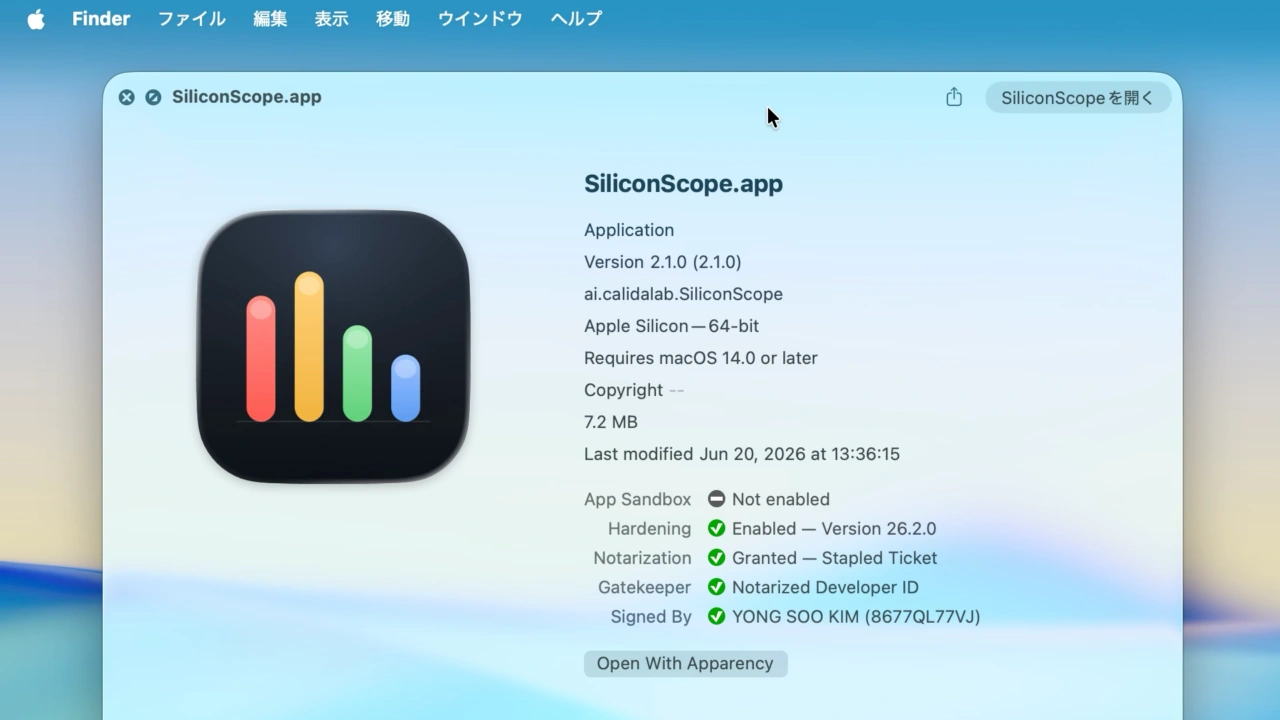Click the 7.2 MB size text
Screen dimensions: 1280x720
coord(611,422)
